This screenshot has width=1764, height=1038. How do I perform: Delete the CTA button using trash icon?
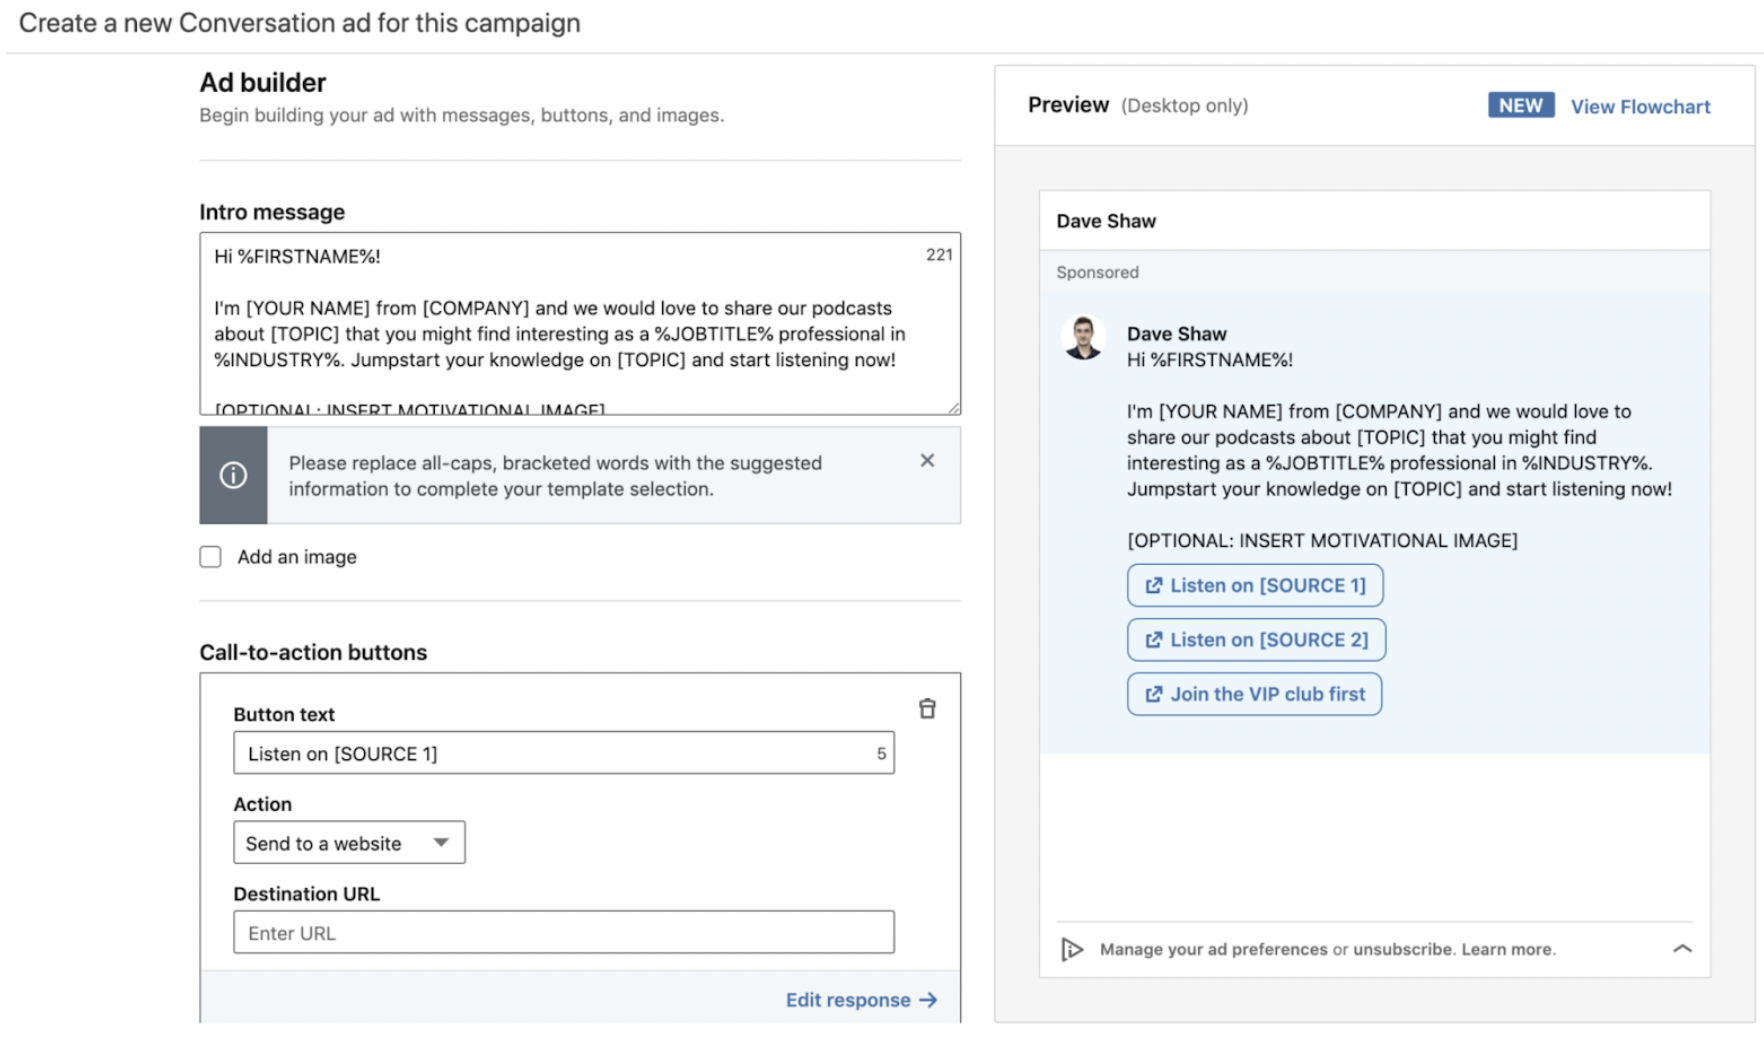(x=928, y=709)
